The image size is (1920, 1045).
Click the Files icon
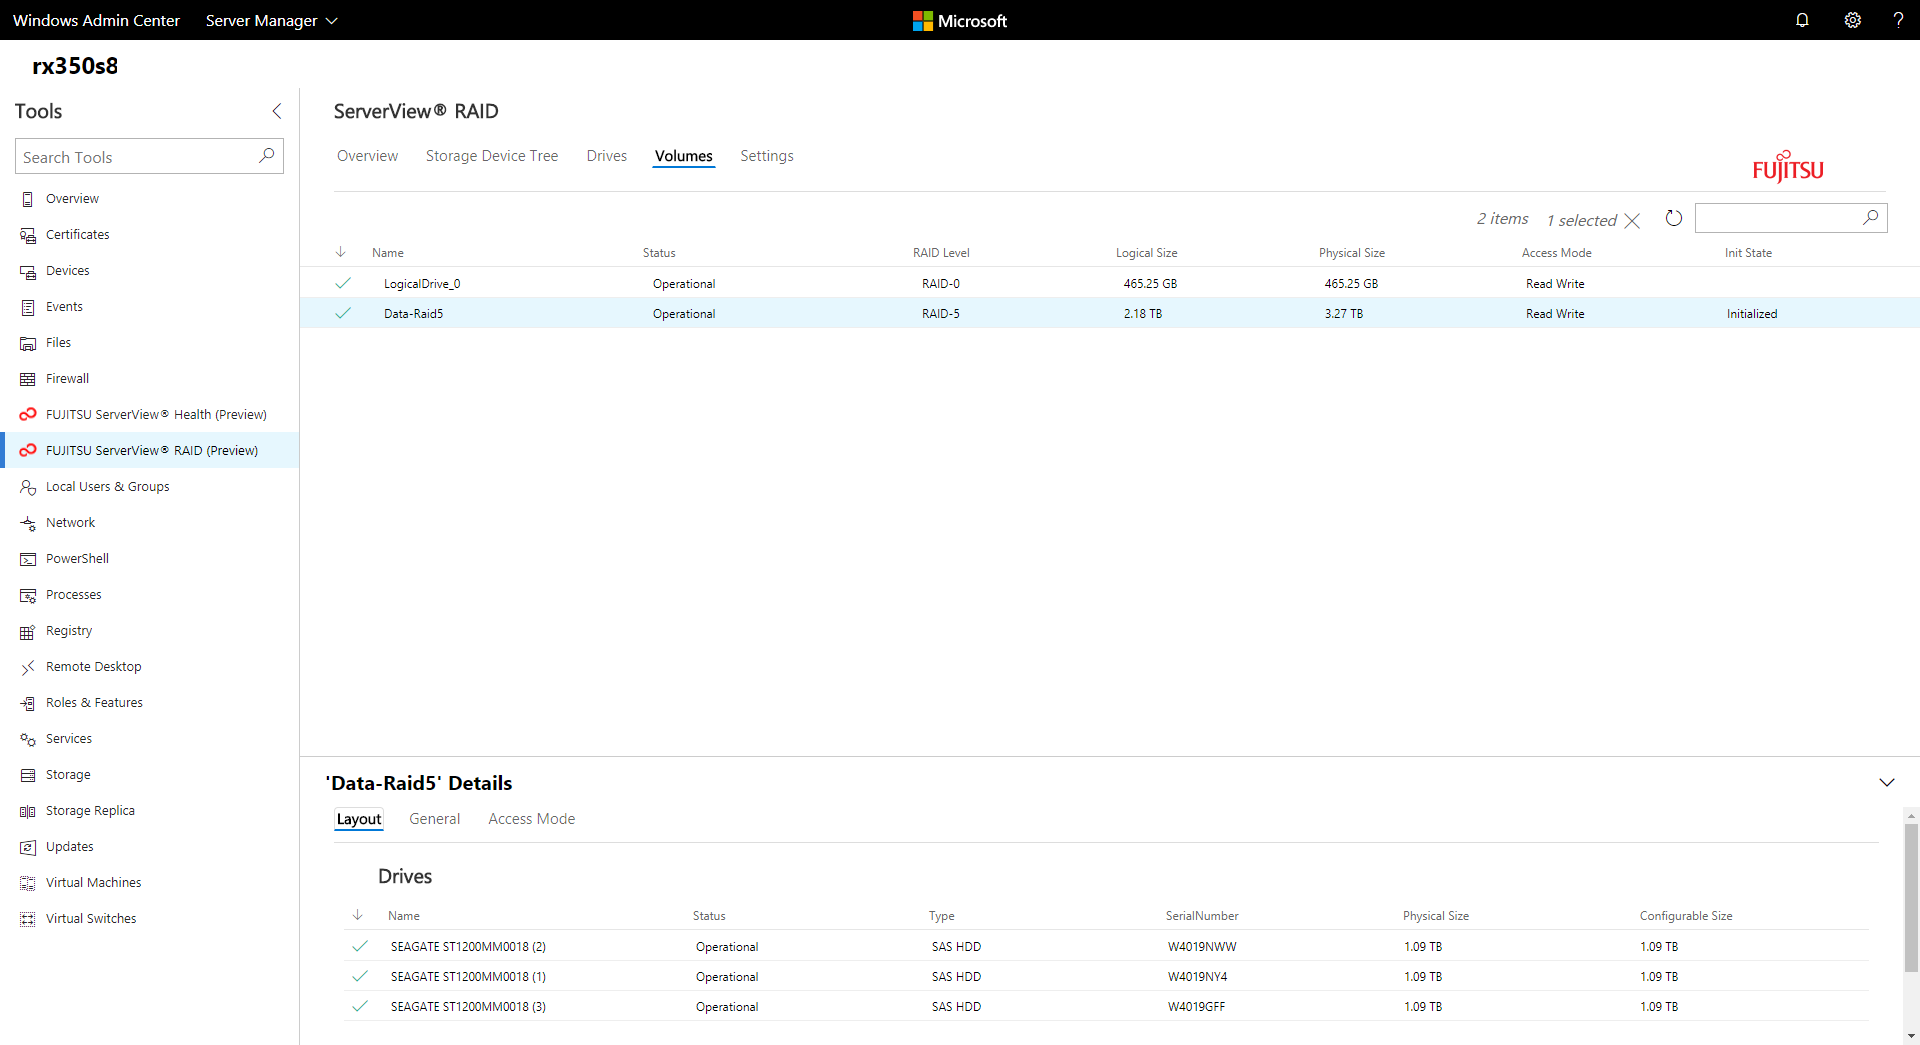[28, 343]
